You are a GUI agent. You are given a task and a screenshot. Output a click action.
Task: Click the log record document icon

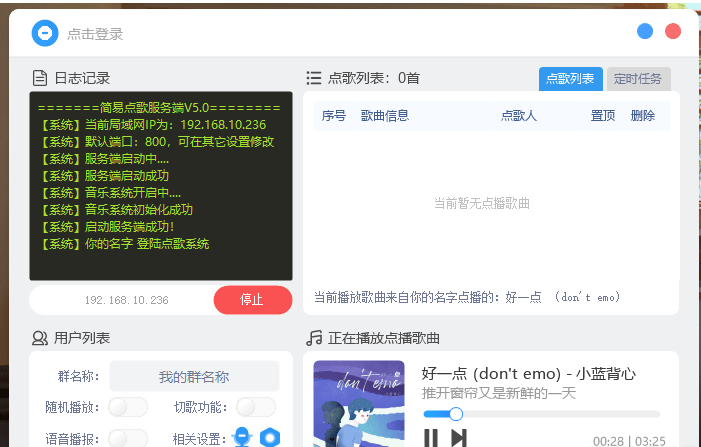(40, 78)
